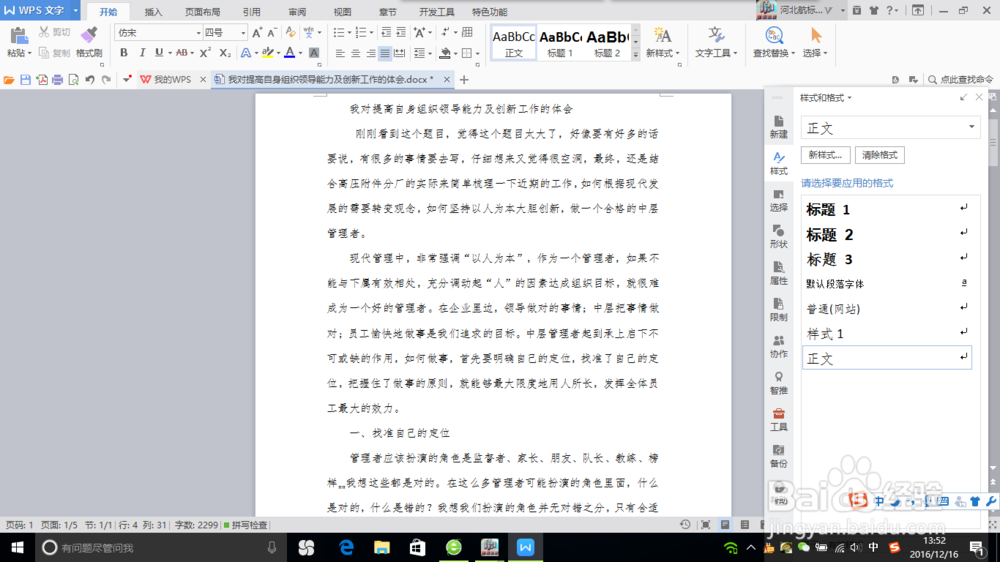Click the print preview icon
The width and height of the screenshot is (1000, 562).
click(73, 80)
